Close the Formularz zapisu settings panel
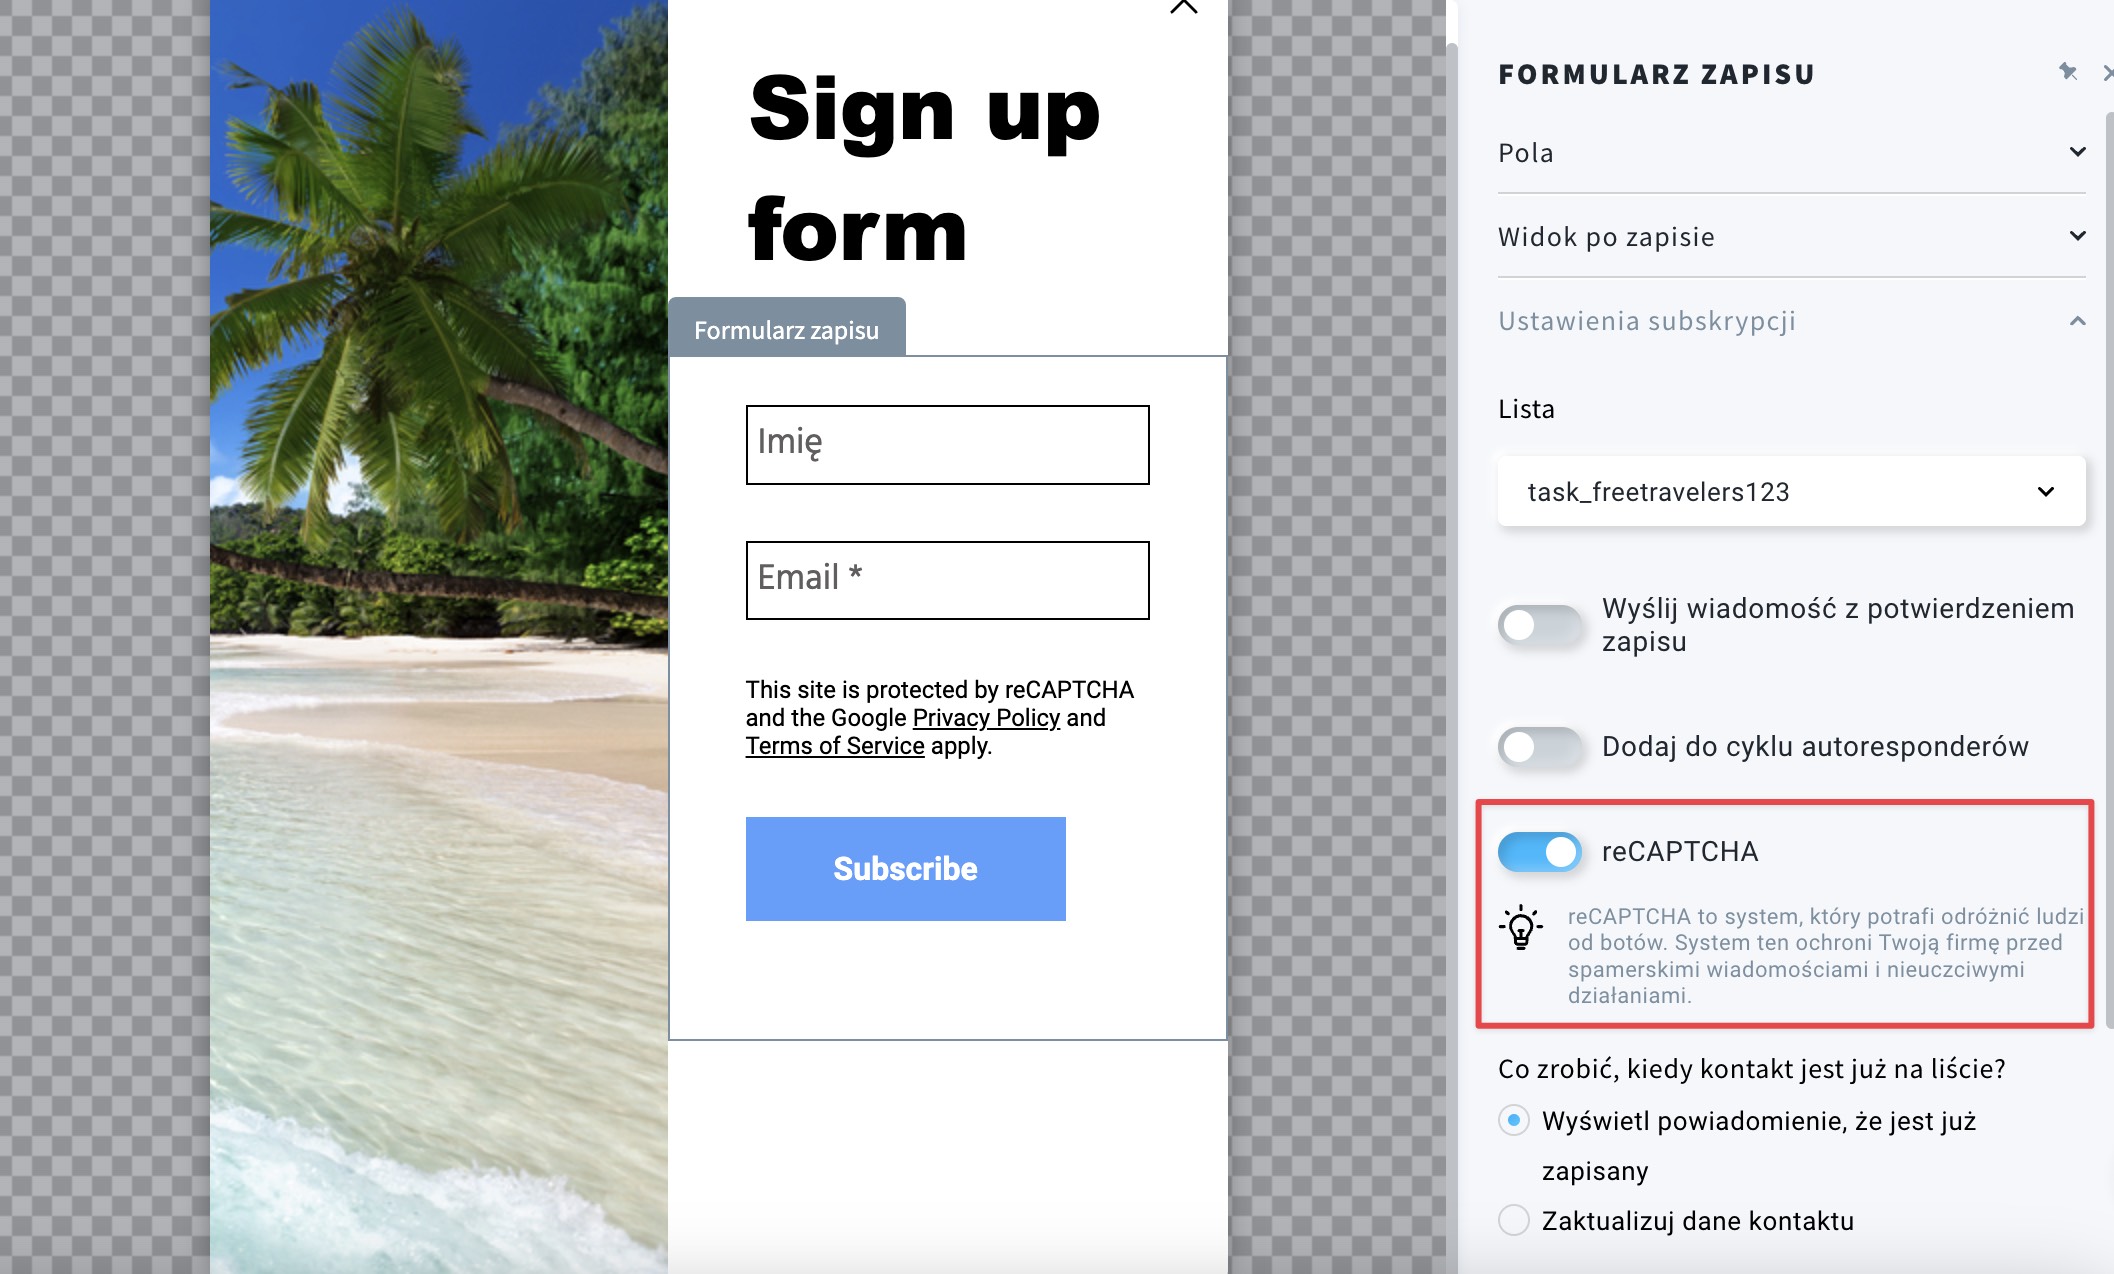The width and height of the screenshot is (2114, 1274). click(x=2108, y=73)
